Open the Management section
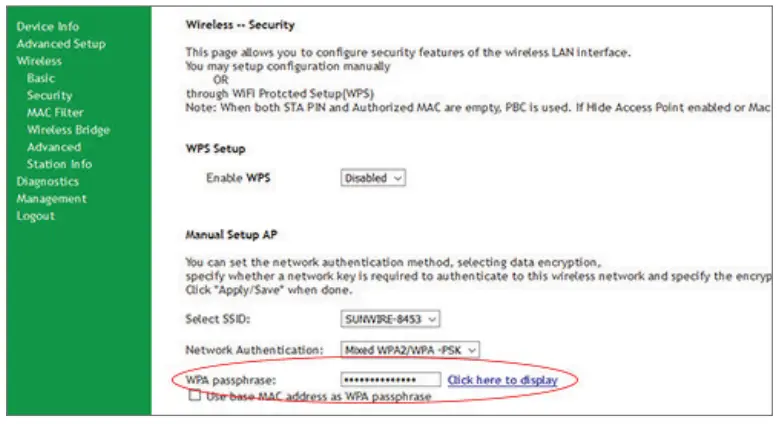The height and width of the screenshot is (424, 777). click(51, 198)
